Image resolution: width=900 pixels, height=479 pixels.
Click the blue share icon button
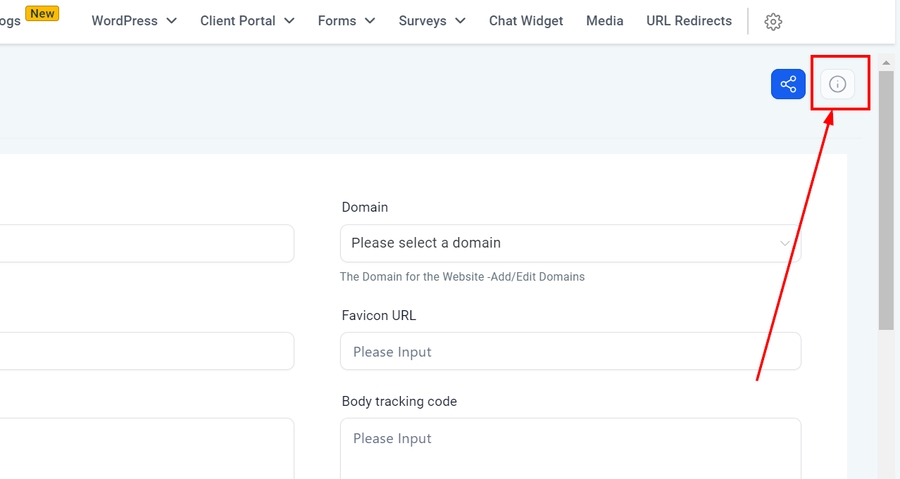tap(788, 84)
